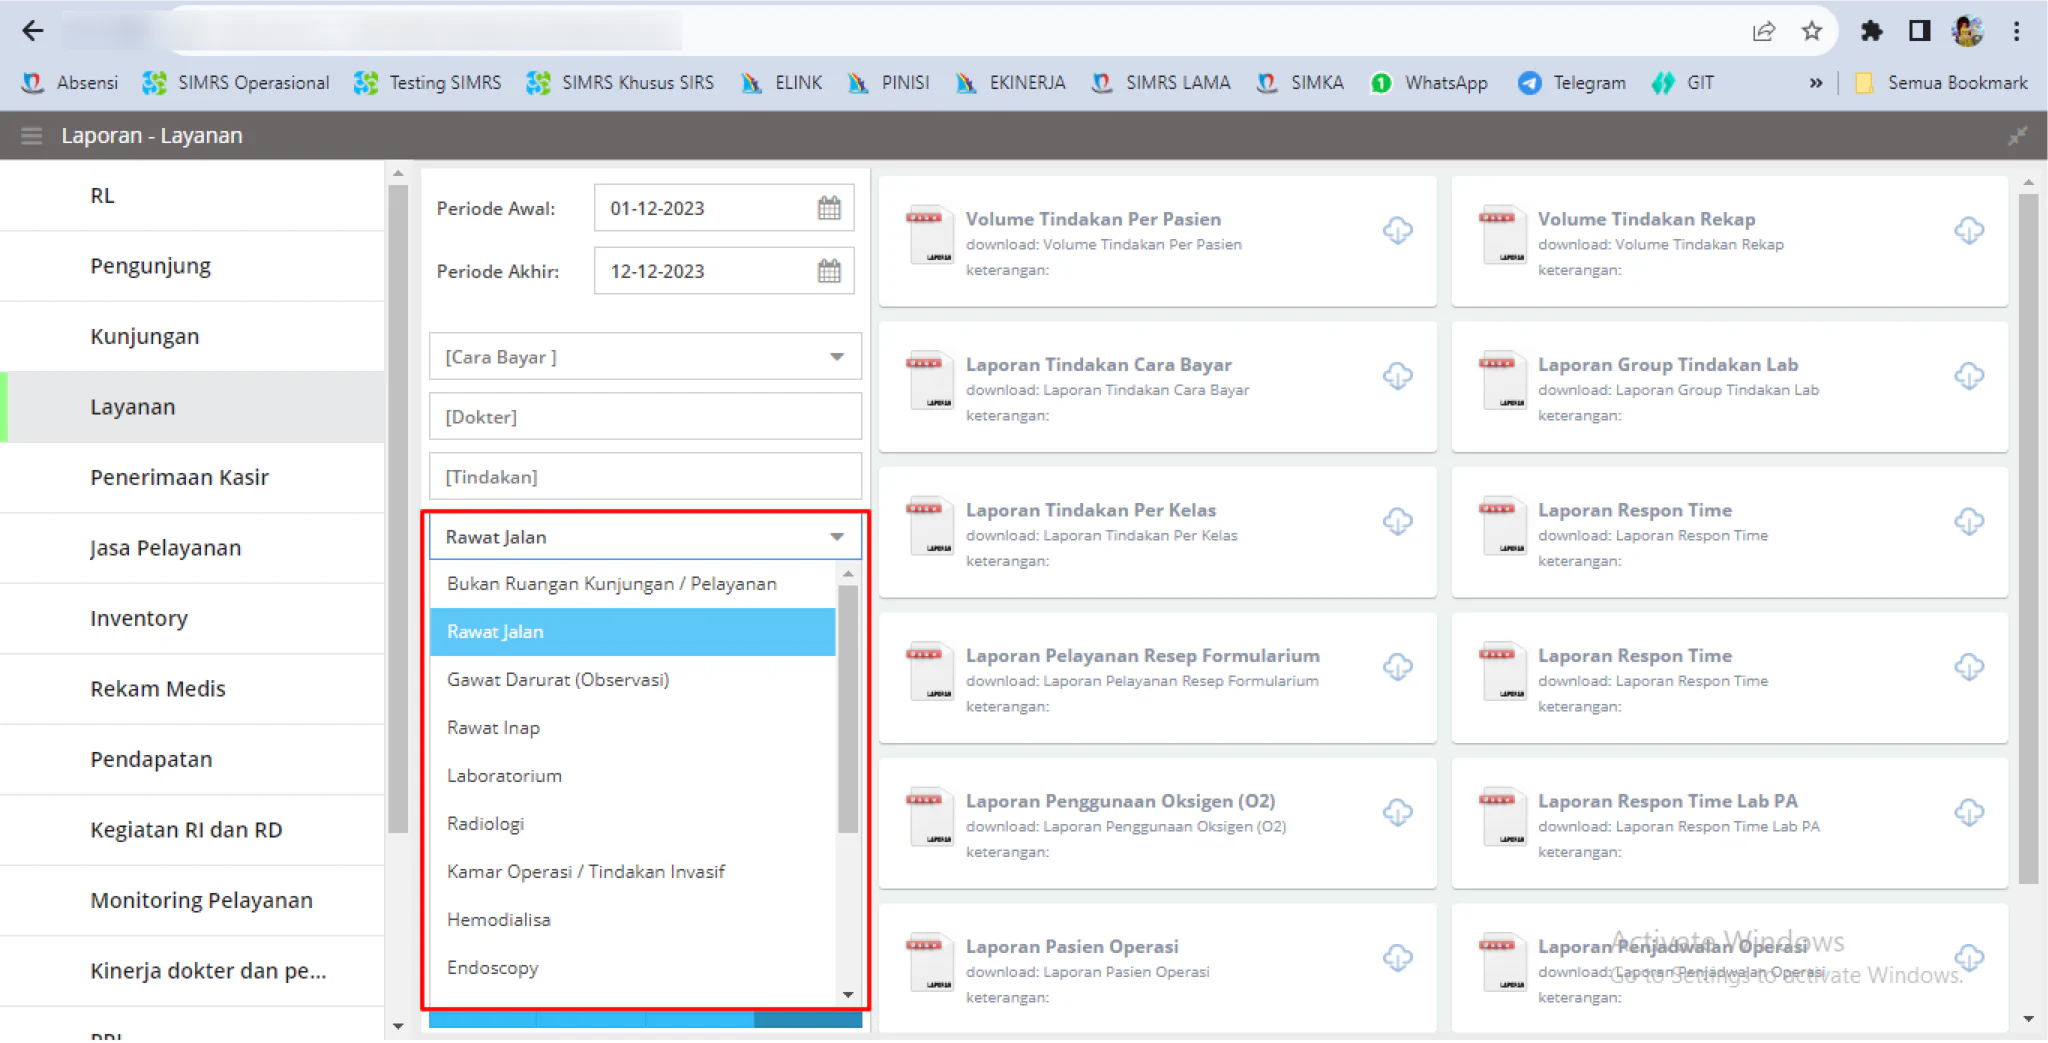Download Laporan Penggunaan Oksigen (O2) report
The height and width of the screenshot is (1043, 2048).
tap(1397, 812)
